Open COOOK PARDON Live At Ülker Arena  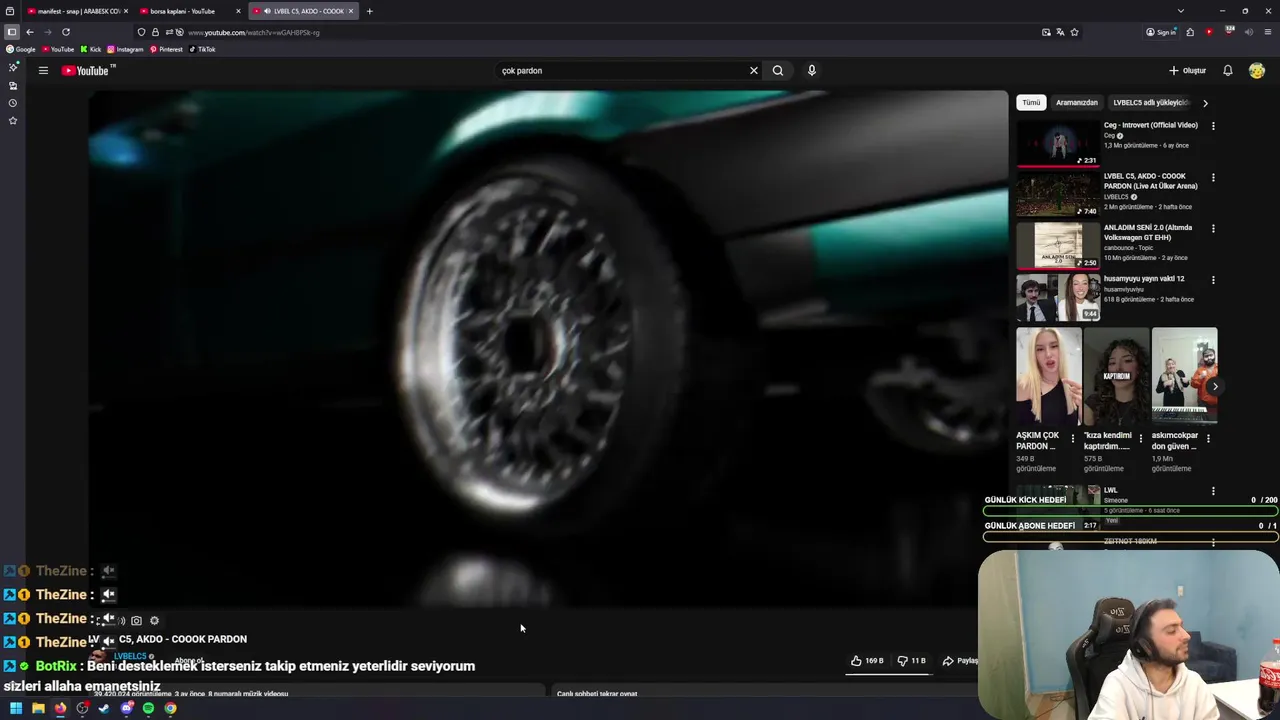pyautogui.click(x=1058, y=194)
